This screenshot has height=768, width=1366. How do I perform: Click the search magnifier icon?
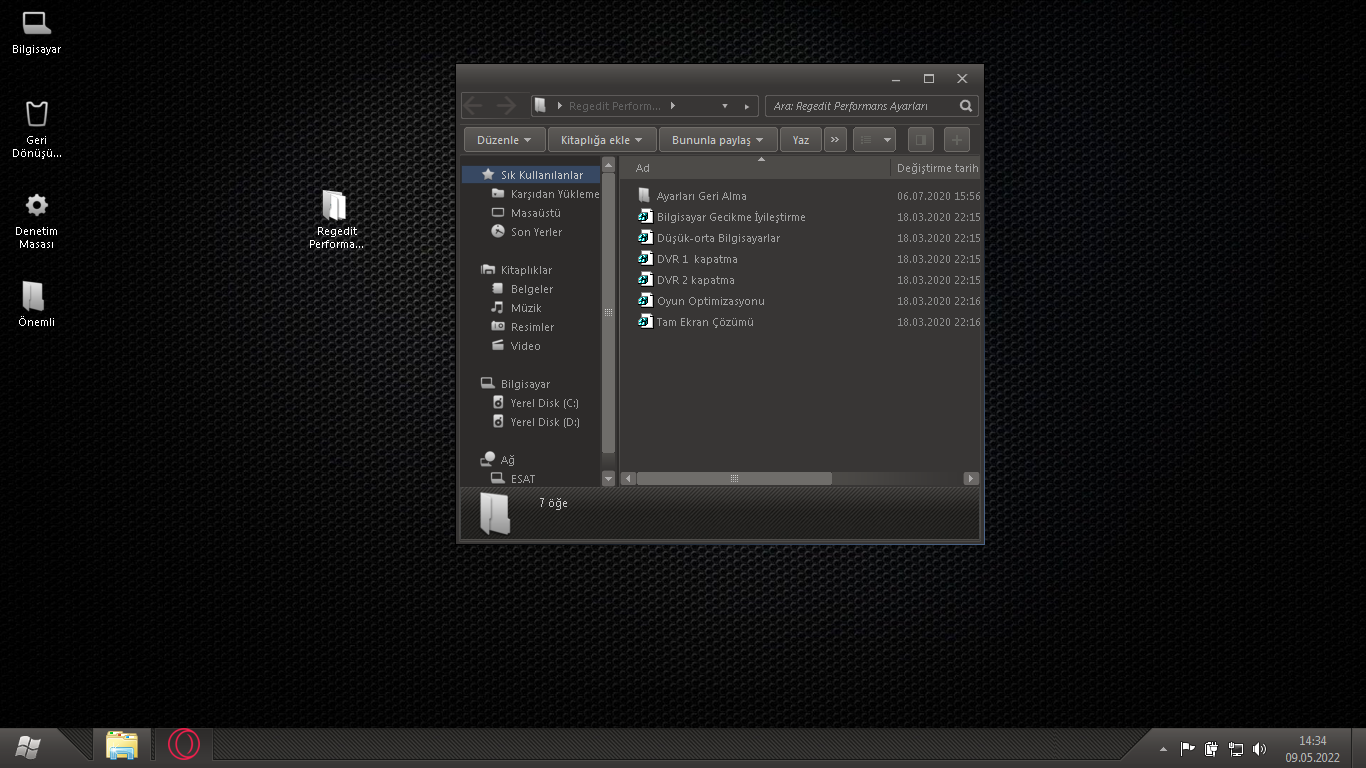966,105
